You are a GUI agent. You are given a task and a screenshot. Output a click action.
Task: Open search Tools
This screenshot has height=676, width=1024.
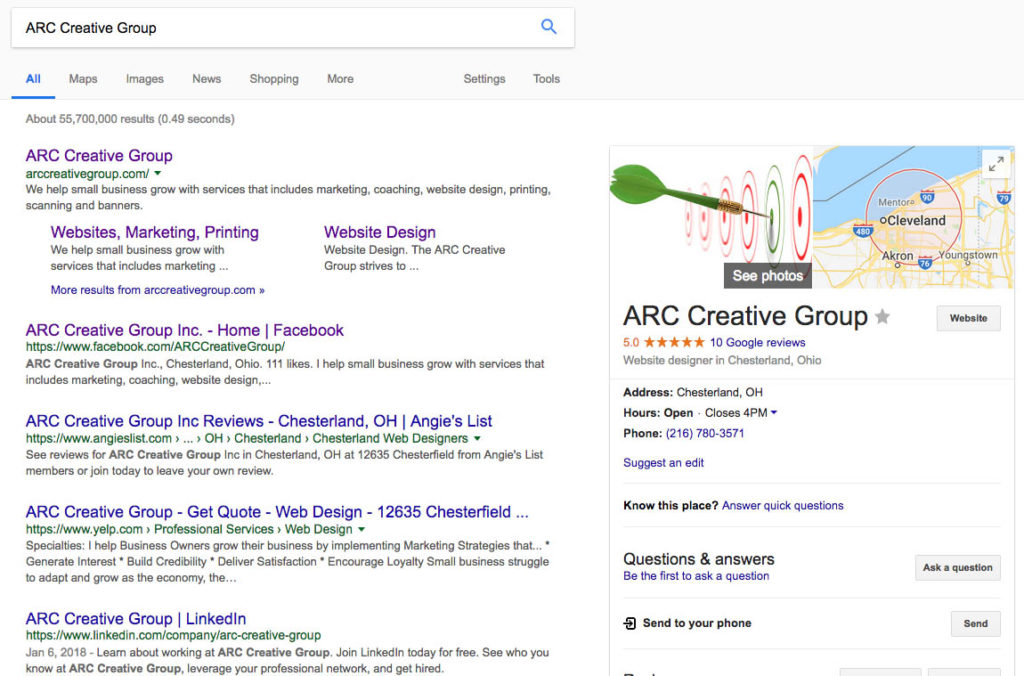tap(546, 79)
